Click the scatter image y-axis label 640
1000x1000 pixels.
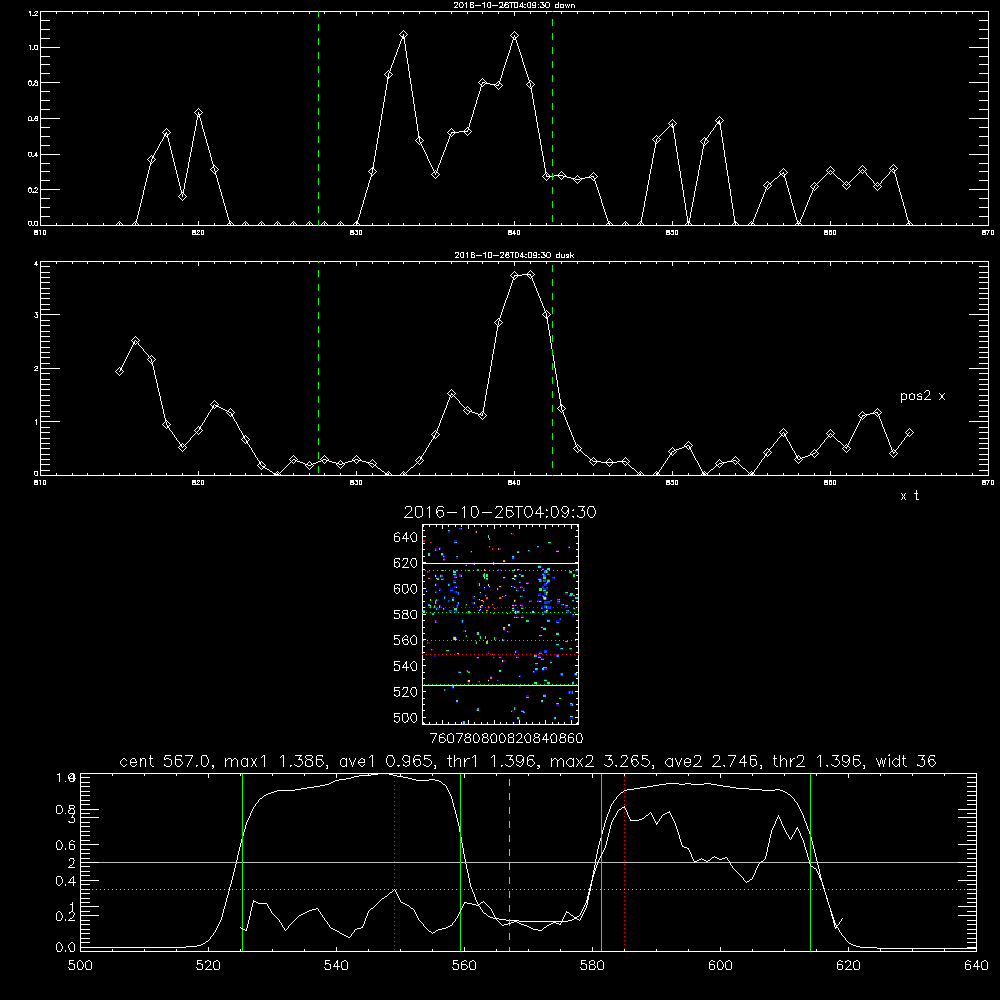tap(406, 538)
